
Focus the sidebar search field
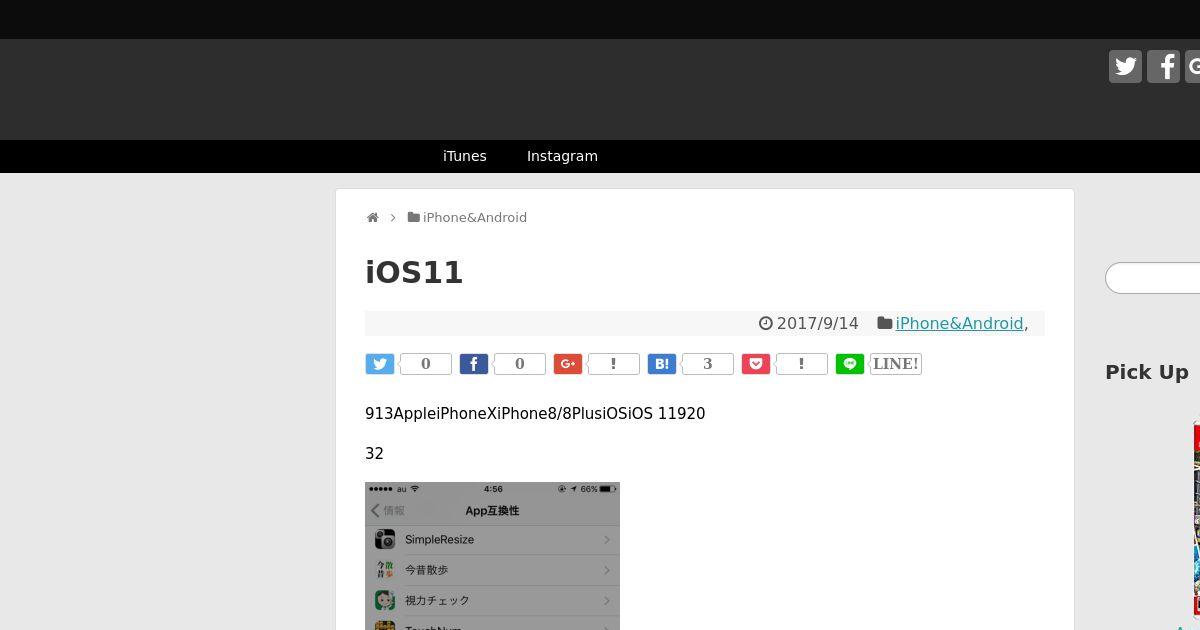[x=1152, y=278]
